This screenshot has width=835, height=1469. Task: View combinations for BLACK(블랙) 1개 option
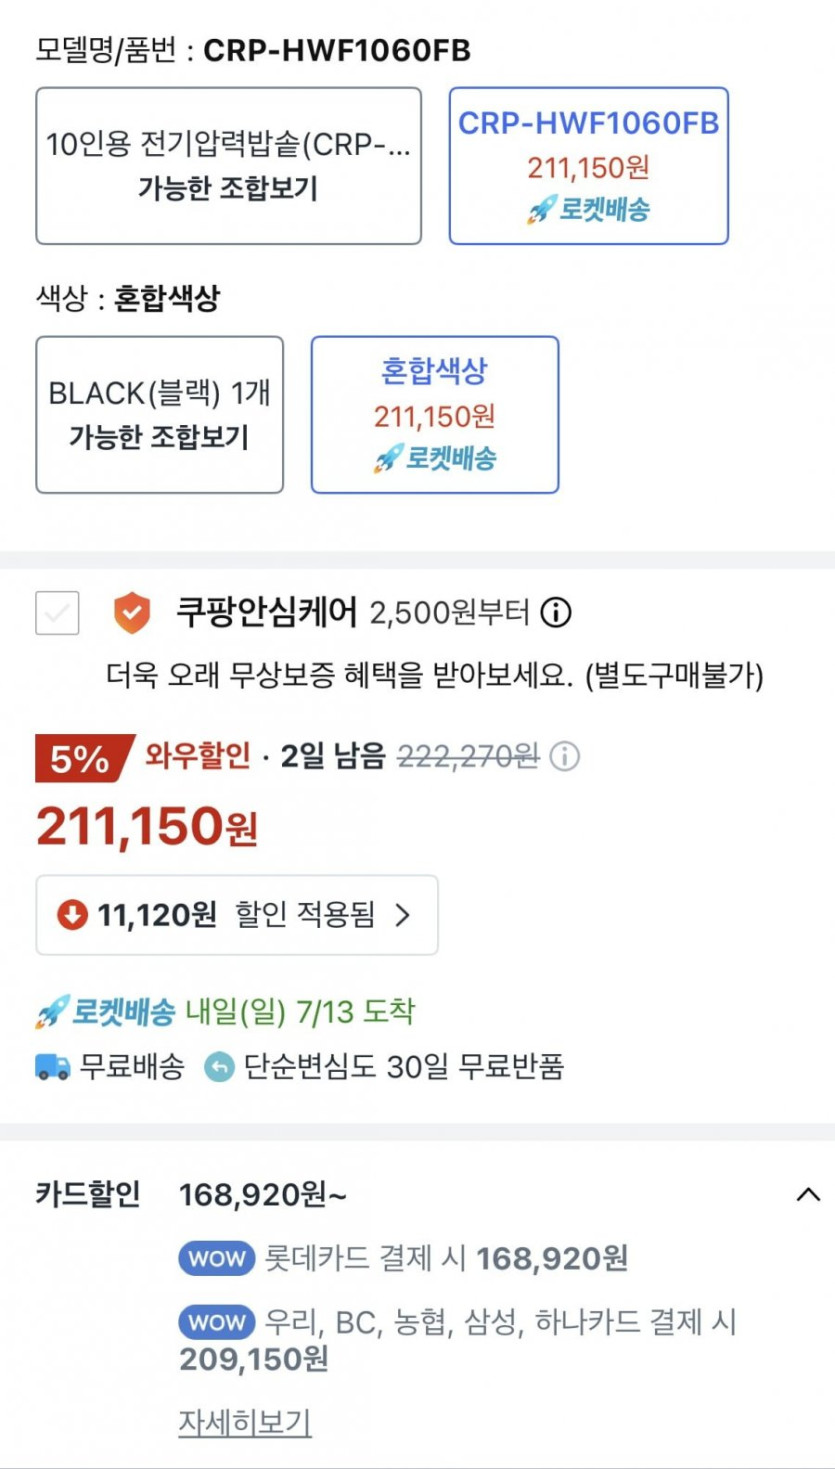tap(159, 414)
